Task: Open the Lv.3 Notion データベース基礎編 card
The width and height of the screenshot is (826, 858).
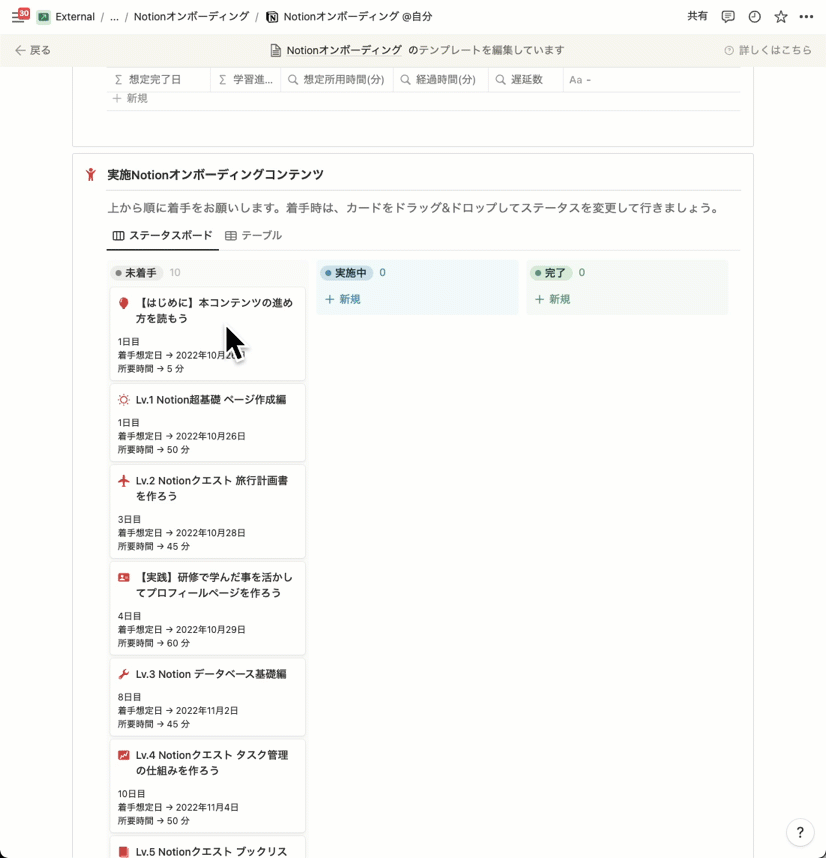Action: click(207, 698)
